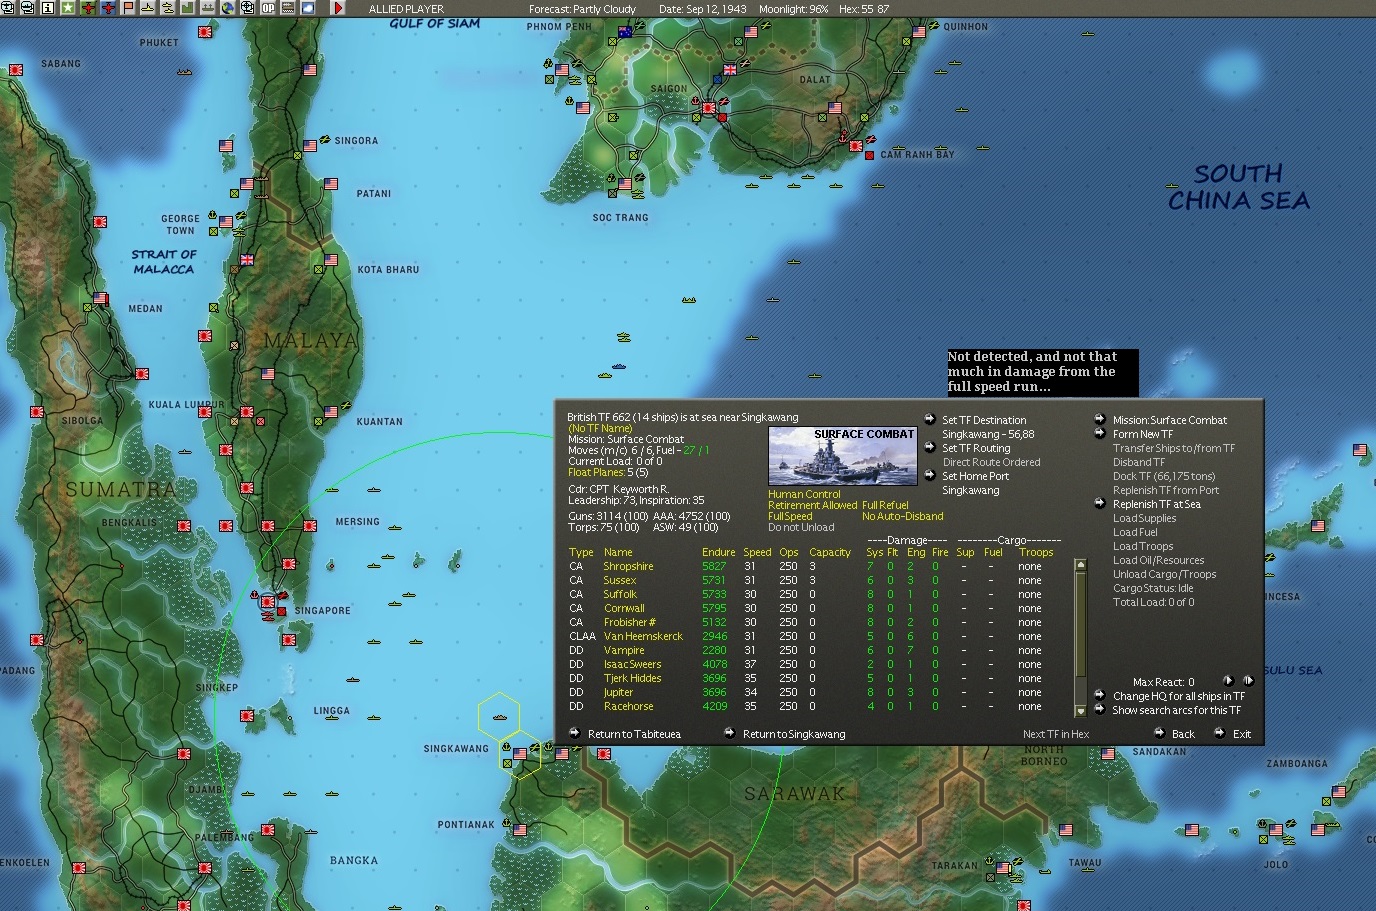
Task: Click ship list scrollbar up arrow
Action: pos(1080,565)
